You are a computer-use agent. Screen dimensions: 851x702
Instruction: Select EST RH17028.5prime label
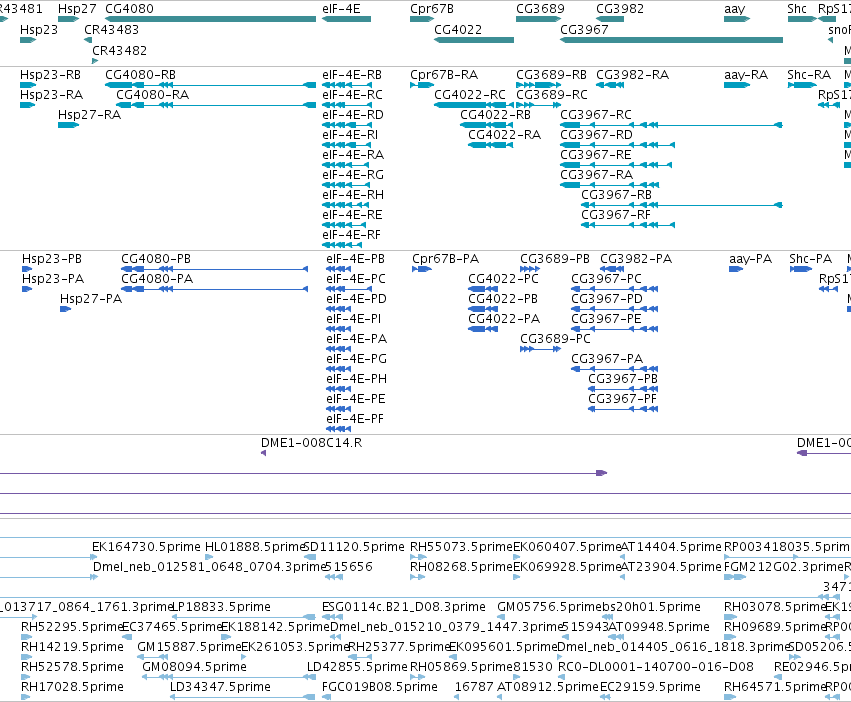click(x=72, y=686)
